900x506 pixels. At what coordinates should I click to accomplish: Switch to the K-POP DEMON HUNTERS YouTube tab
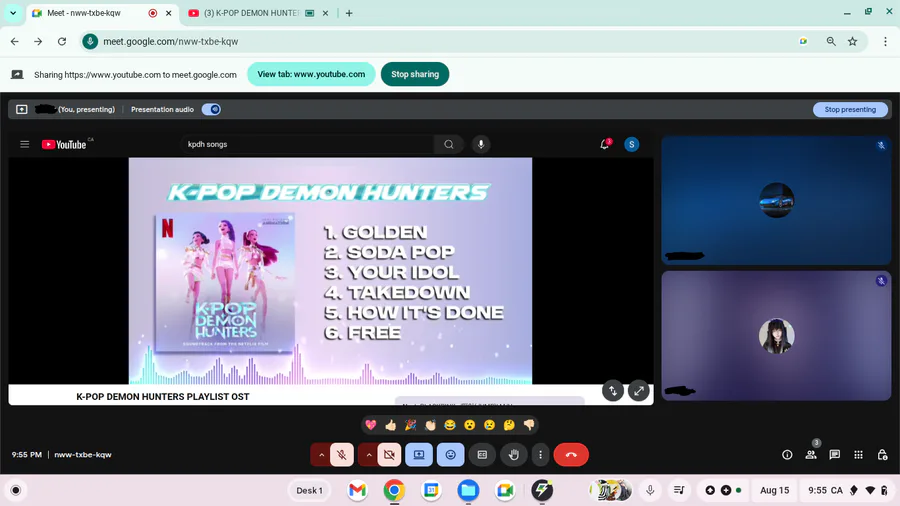point(251,13)
